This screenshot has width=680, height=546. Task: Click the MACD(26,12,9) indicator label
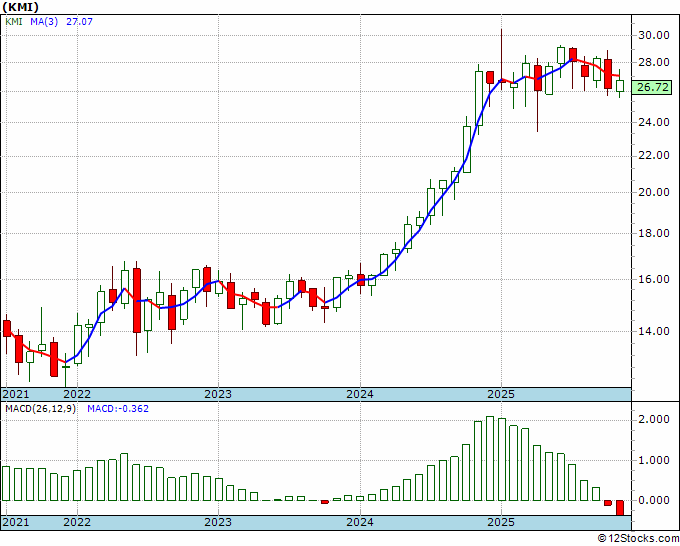click(40, 409)
